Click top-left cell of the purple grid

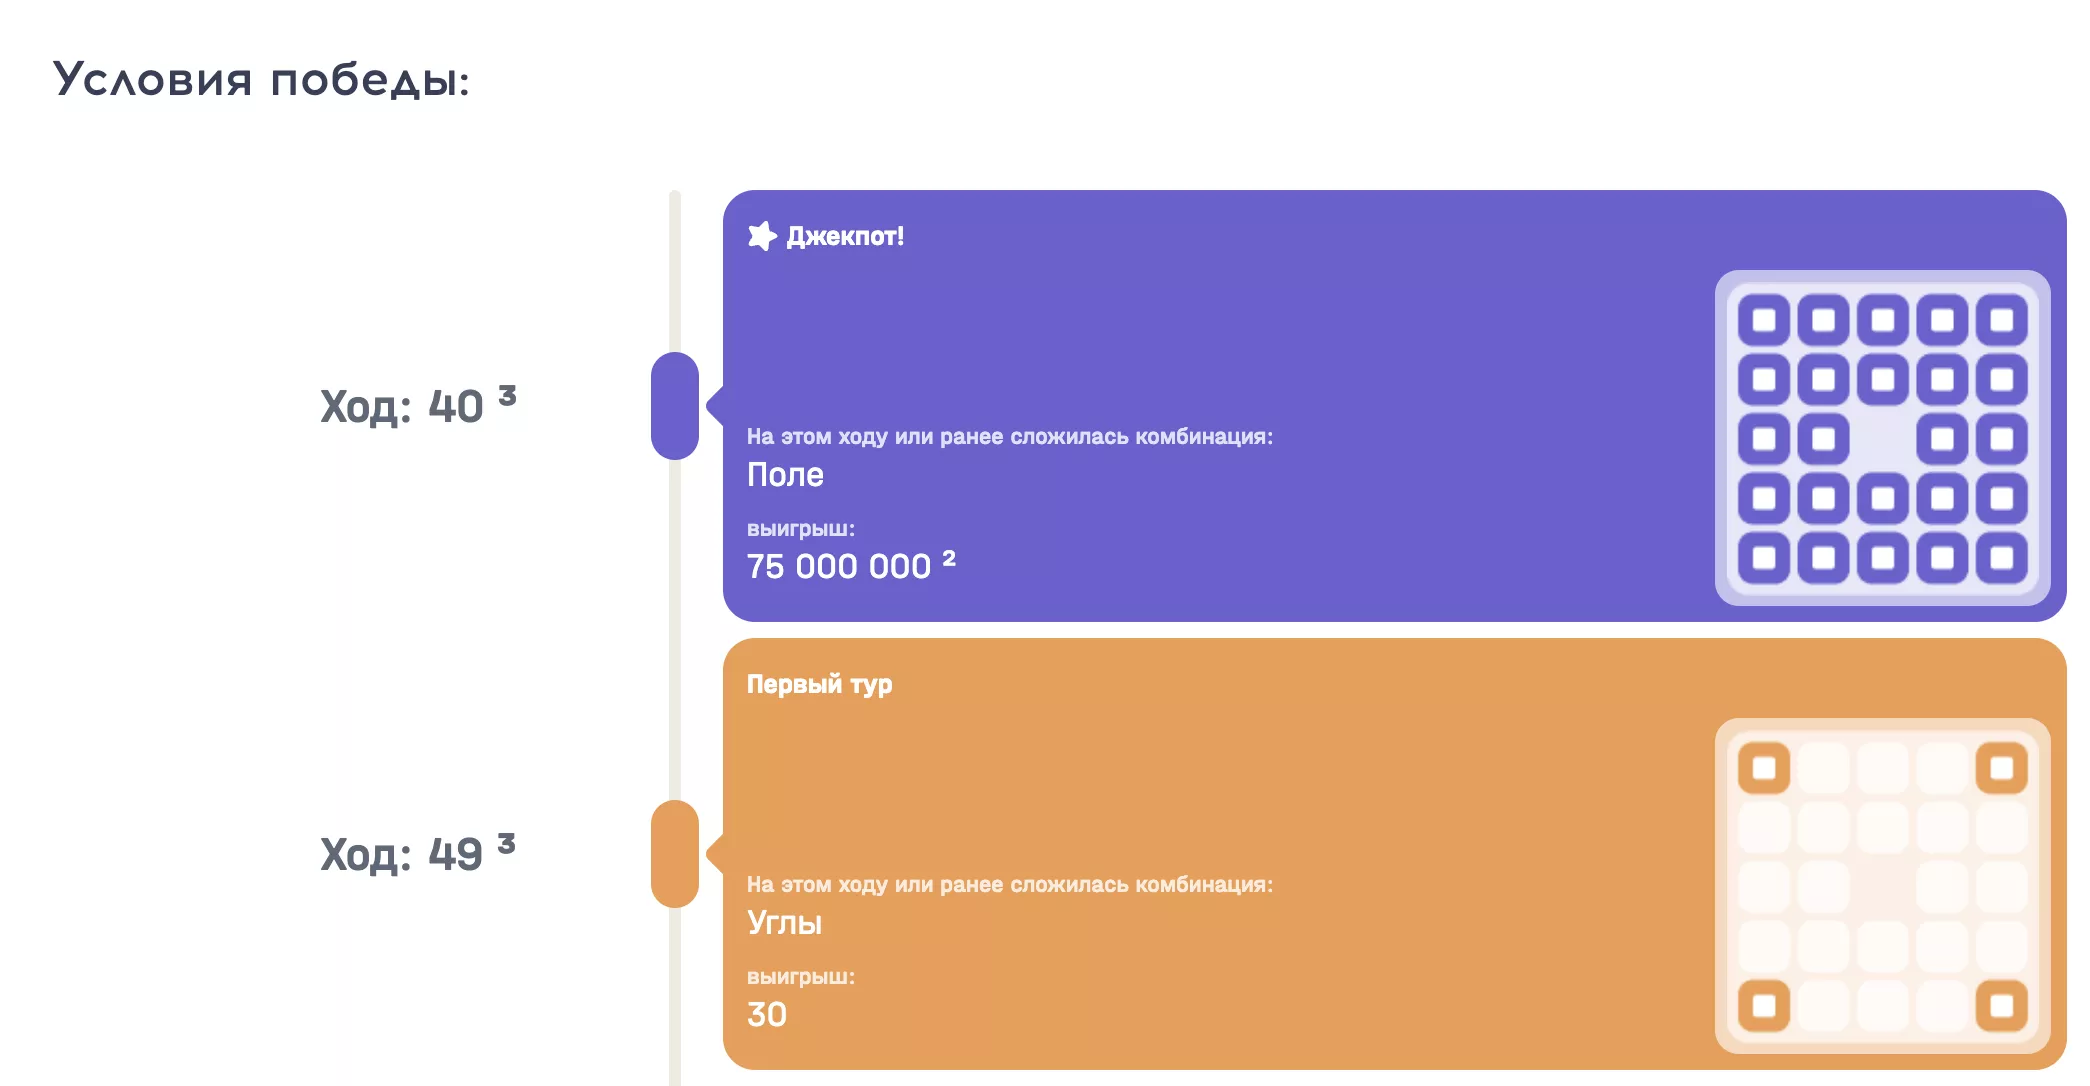coord(1764,320)
